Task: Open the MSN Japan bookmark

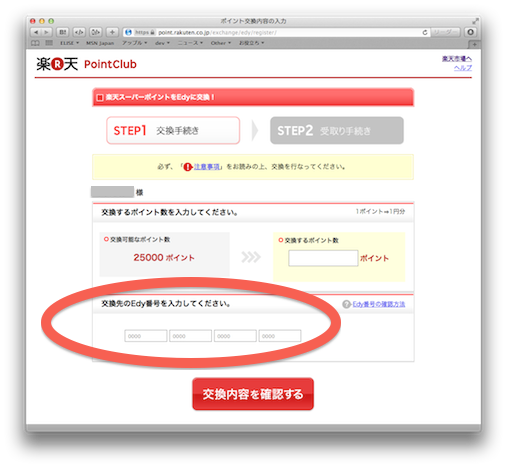Action: pos(100,43)
